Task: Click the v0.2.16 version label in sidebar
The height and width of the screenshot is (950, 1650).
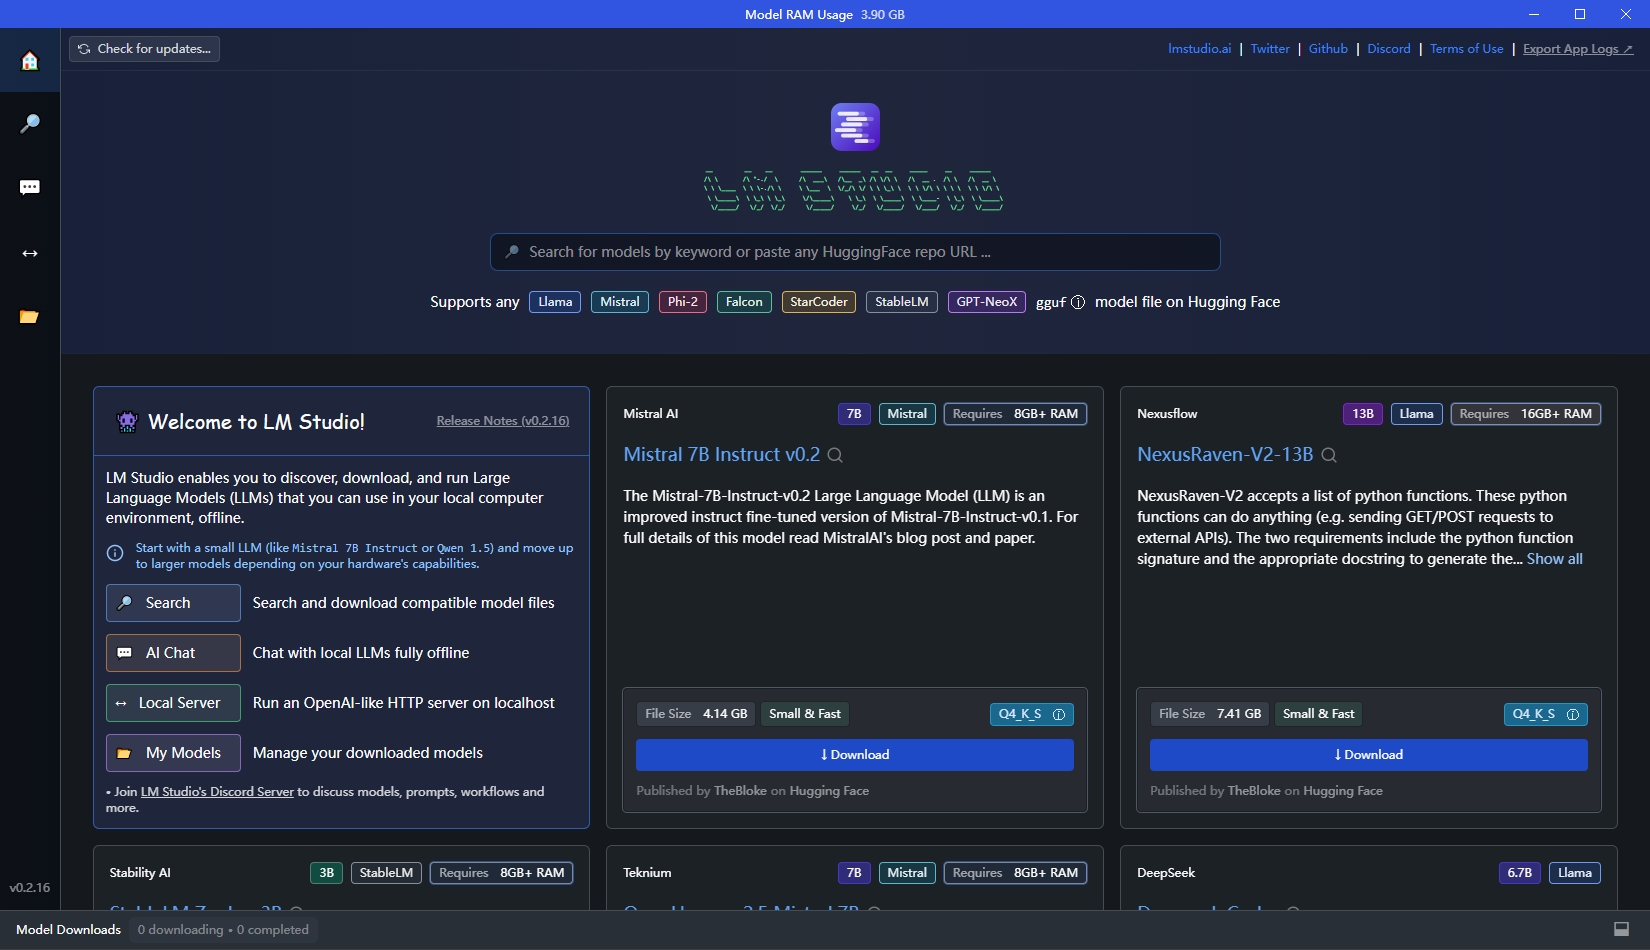Action: [30, 888]
